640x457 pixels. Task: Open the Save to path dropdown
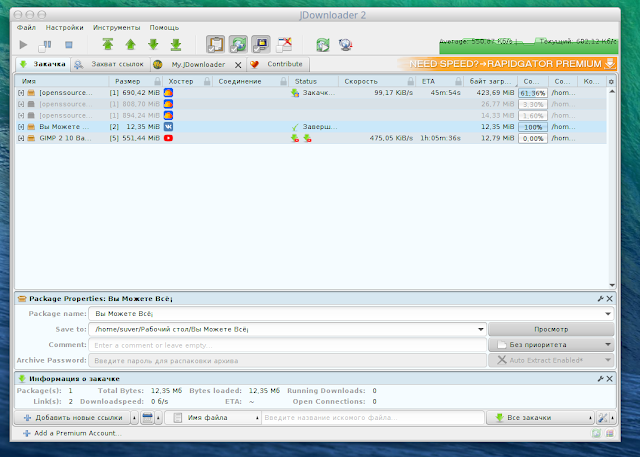(481, 329)
